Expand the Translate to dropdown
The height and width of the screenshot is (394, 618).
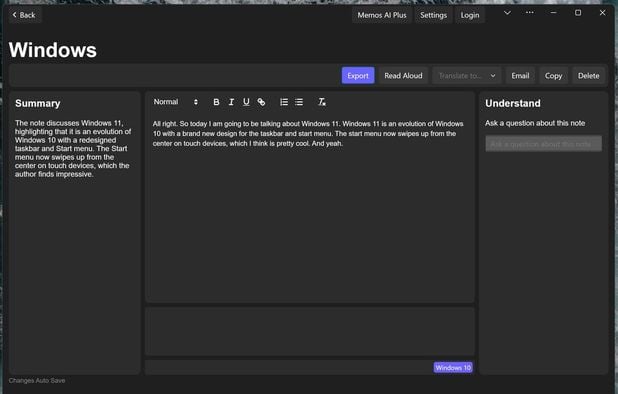point(467,76)
